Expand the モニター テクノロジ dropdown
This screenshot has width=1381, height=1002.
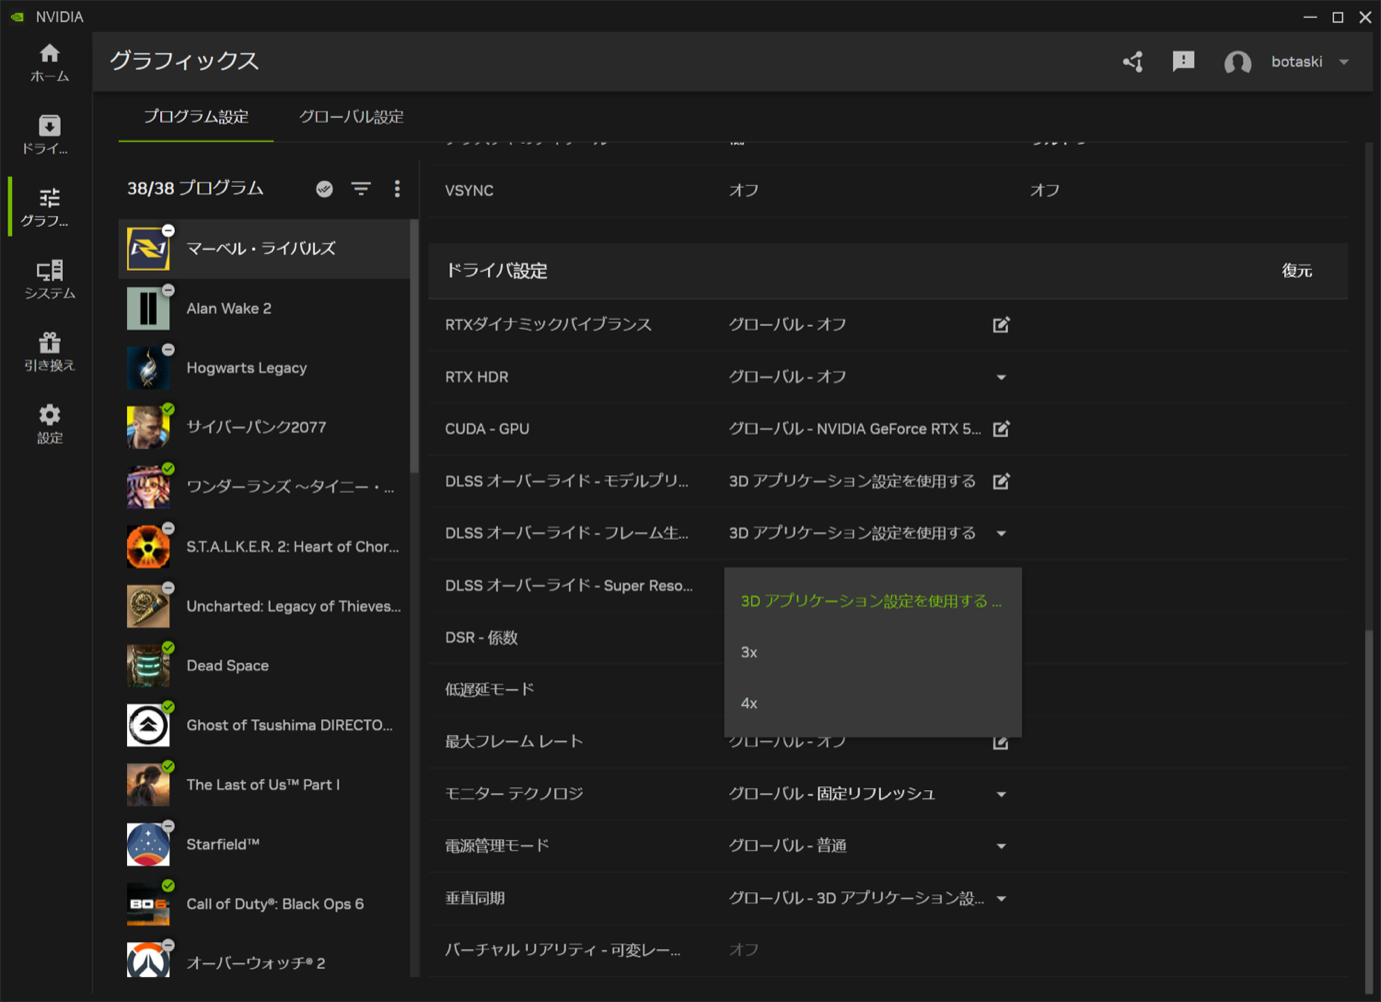1000,794
